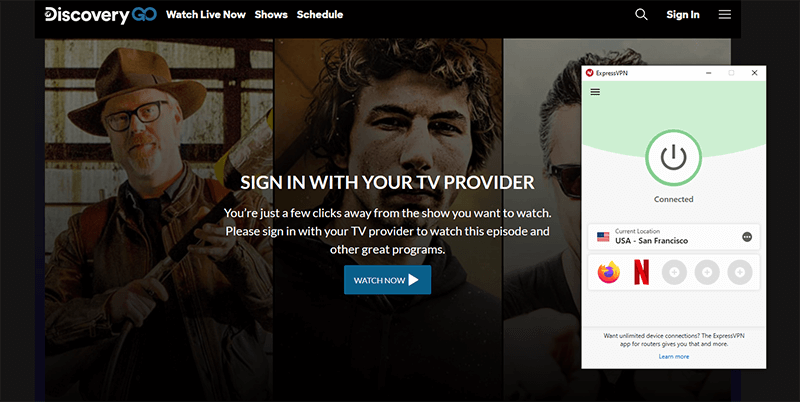Open the Discovery GO hamburger menu
Image resolution: width=800 pixels, height=402 pixels.
pos(724,15)
